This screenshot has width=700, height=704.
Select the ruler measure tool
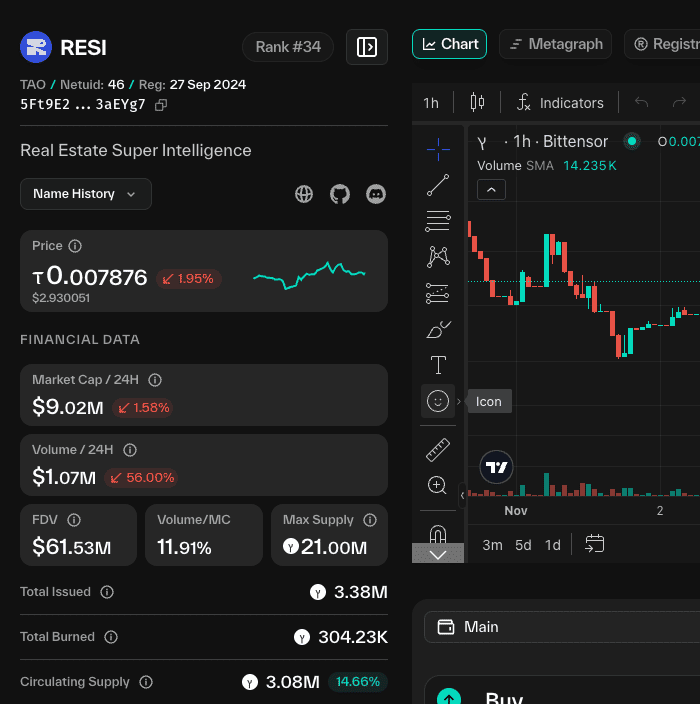(x=438, y=450)
